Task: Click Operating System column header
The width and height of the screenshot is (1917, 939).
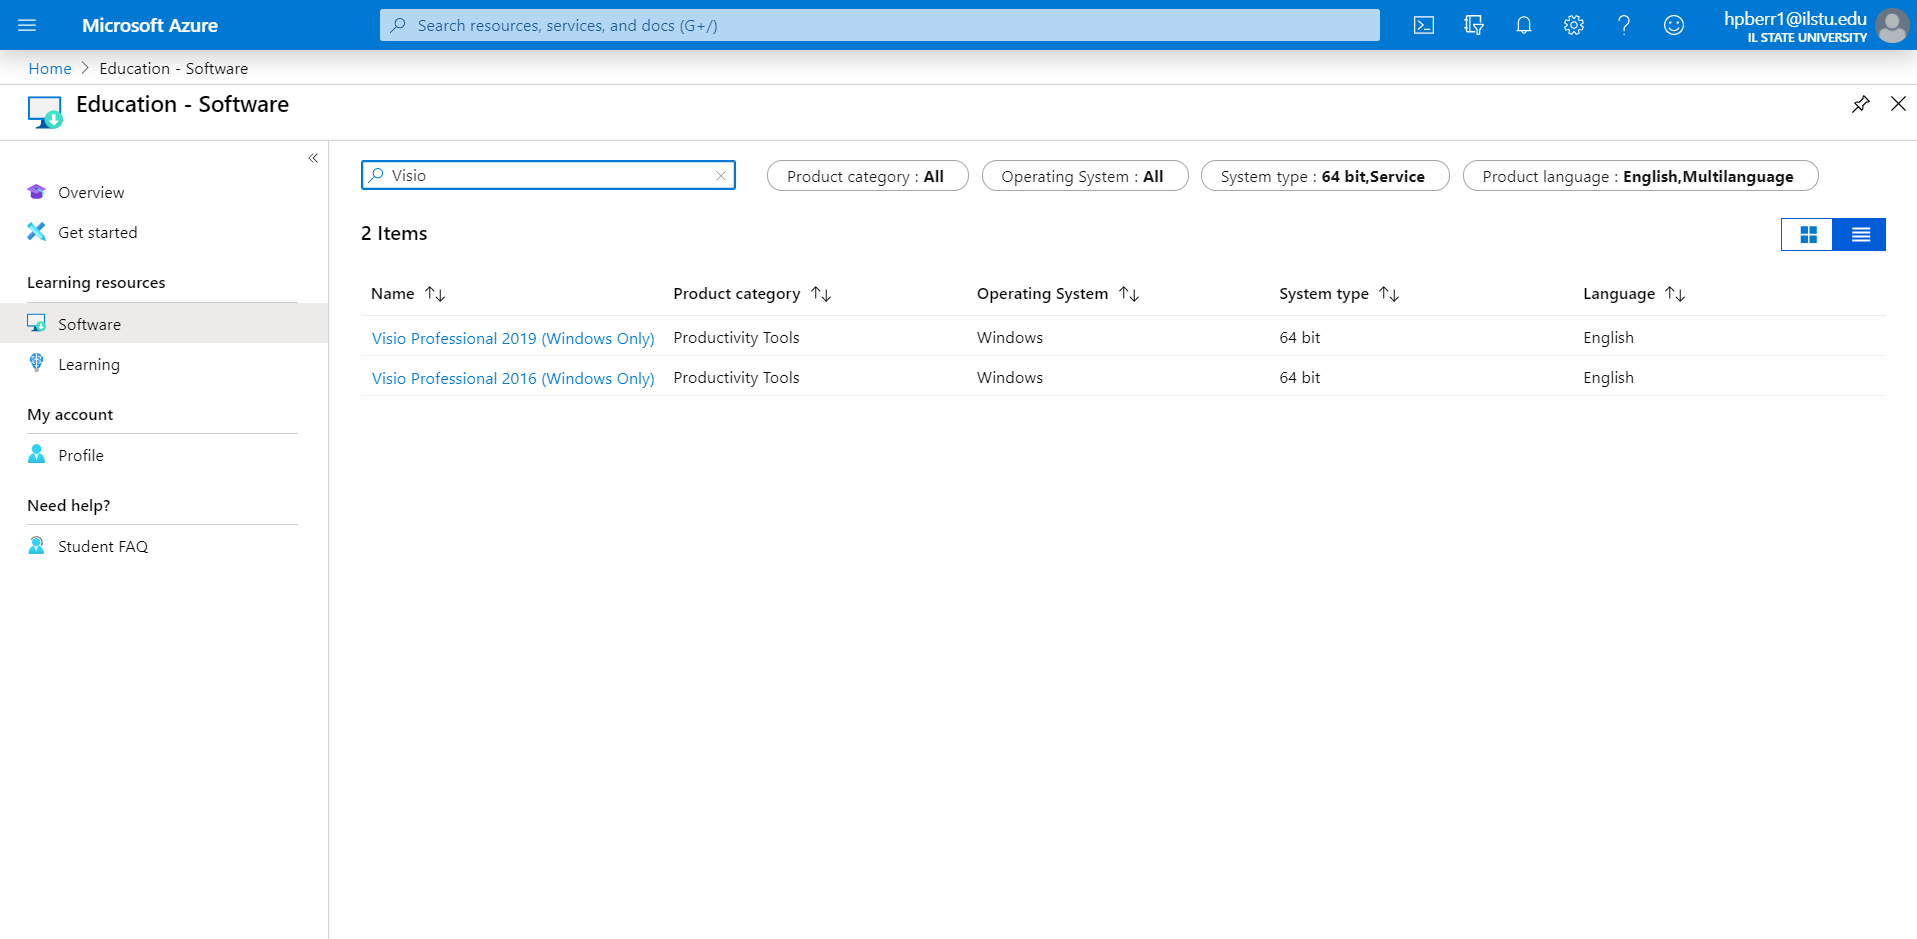Action: click(1042, 294)
